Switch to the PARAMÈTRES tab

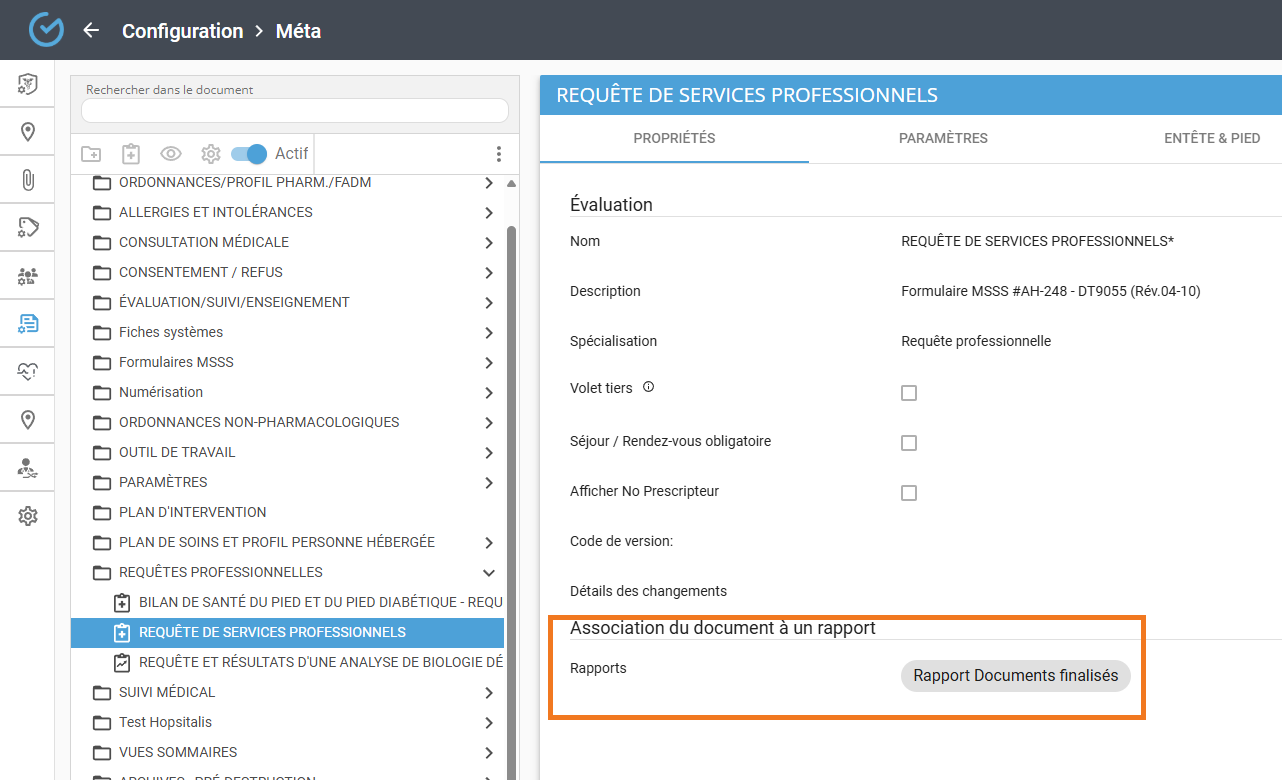(943, 138)
